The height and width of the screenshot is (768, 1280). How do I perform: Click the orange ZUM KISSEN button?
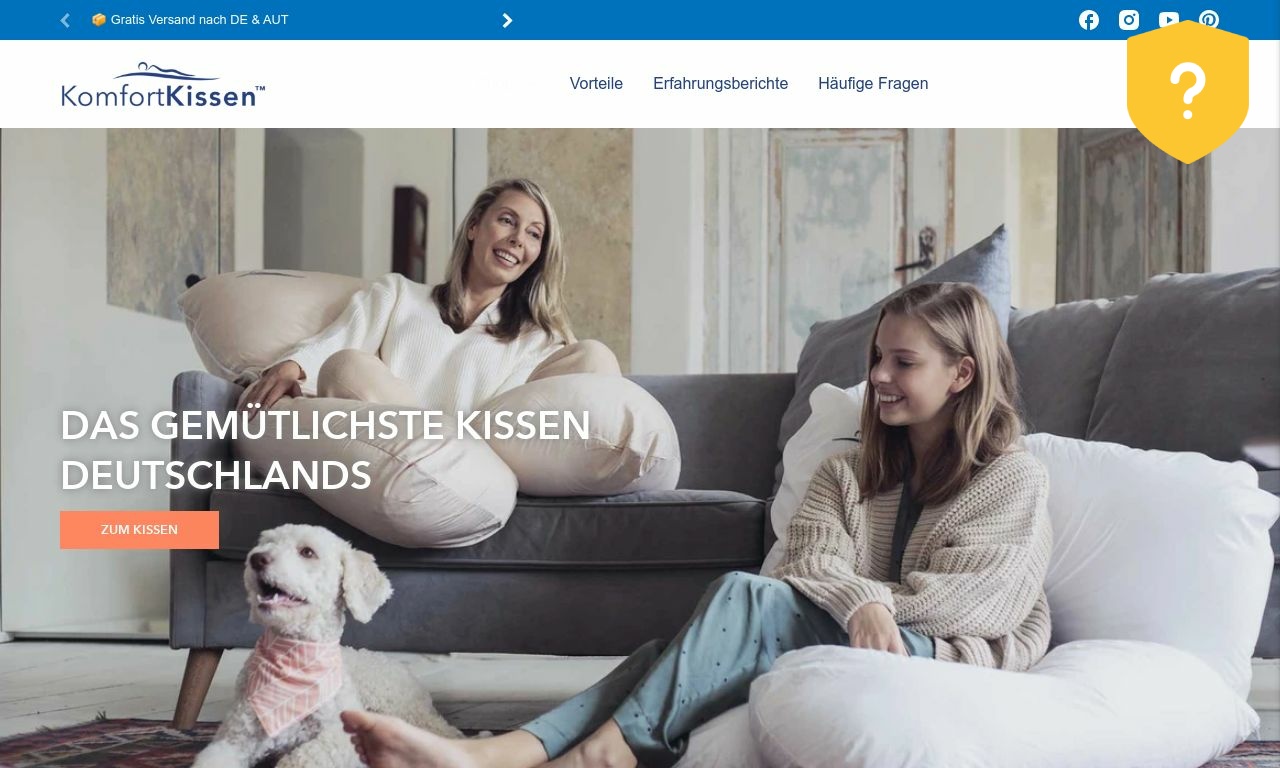tap(139, 530)
